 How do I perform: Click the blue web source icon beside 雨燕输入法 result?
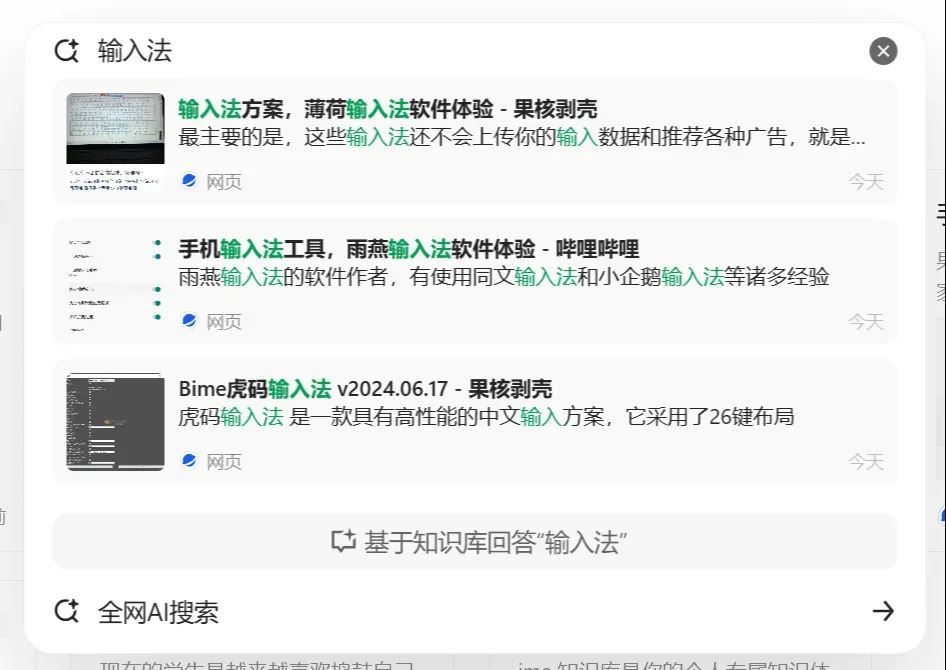pyautogui.click(x=189, y=321)
